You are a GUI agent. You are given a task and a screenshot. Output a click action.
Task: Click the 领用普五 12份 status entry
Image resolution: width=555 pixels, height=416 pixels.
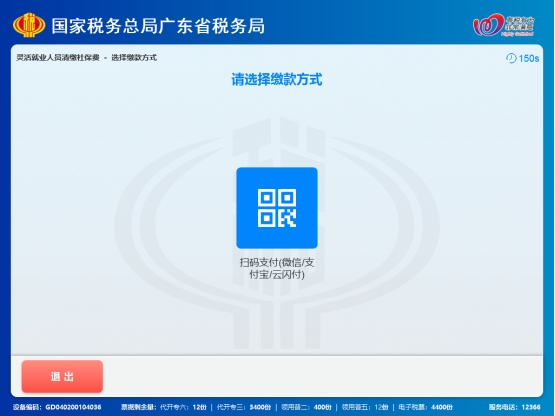coord(365,407)
